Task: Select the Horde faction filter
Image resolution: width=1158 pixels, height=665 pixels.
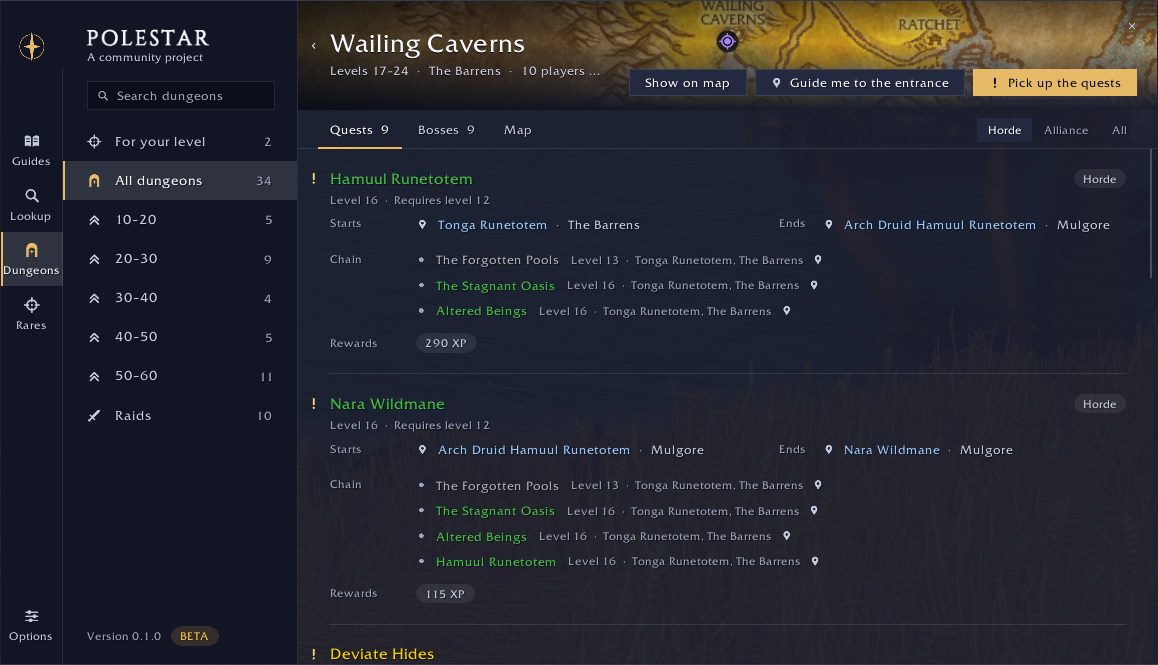Action: pos(1004,130)
